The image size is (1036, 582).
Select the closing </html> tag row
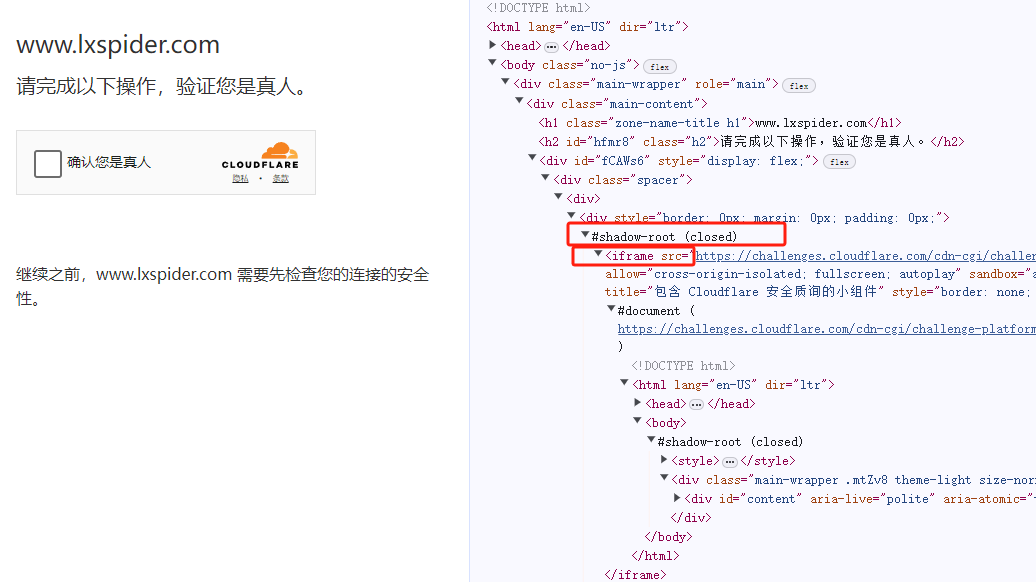[x=655, y=556]
